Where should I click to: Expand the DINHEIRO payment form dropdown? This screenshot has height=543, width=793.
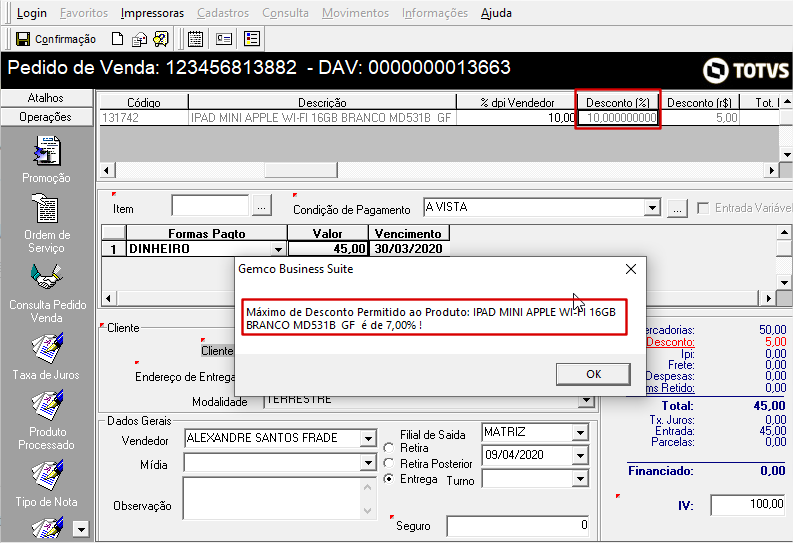coord(278,249)
